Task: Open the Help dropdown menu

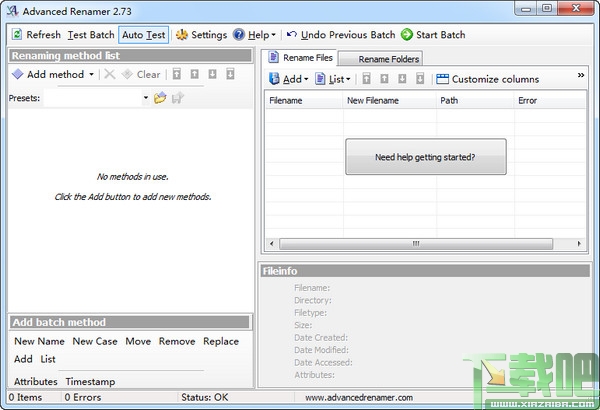Action: pyautogui.click(x=254, y=35)
